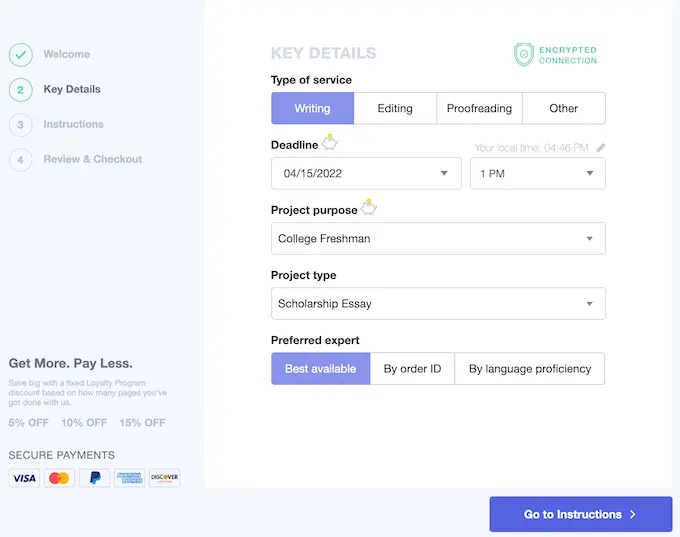Click the piggy bank icon beside Deadline
The width and height of the screenshot is (680, 537).
pos(330,143)
